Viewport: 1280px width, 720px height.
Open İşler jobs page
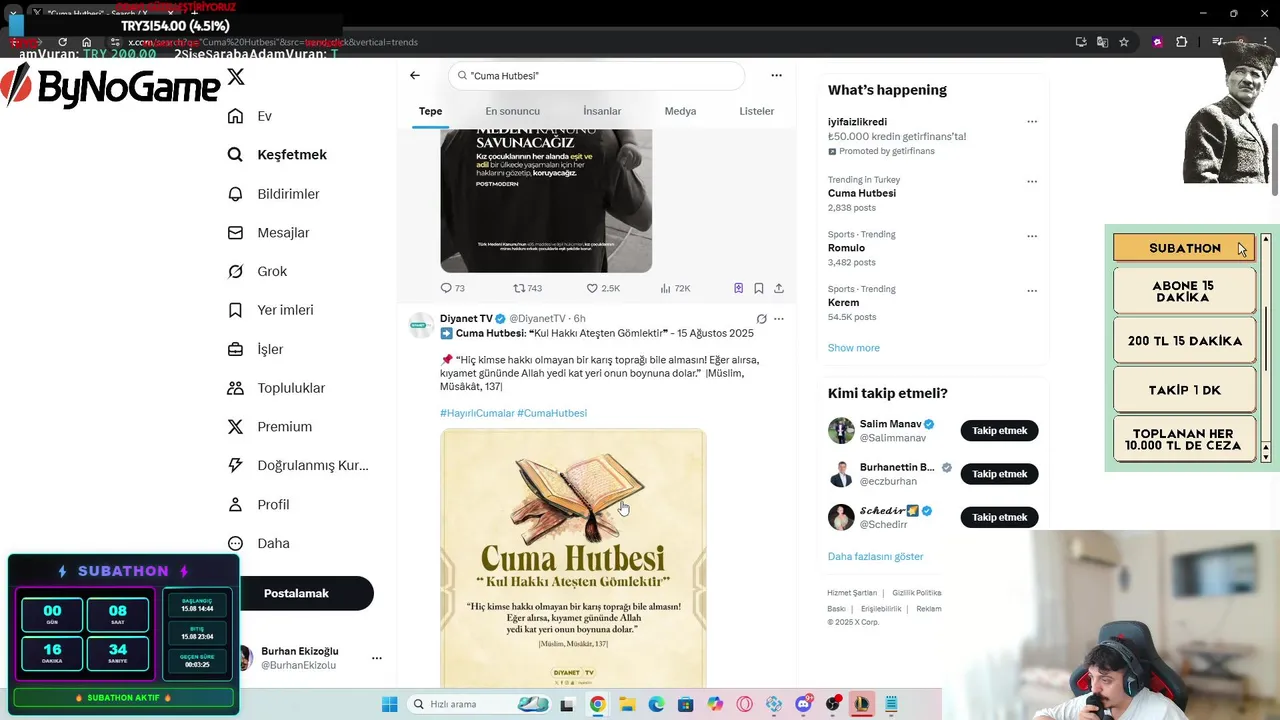pyautogui.click(x=255, y=349)
